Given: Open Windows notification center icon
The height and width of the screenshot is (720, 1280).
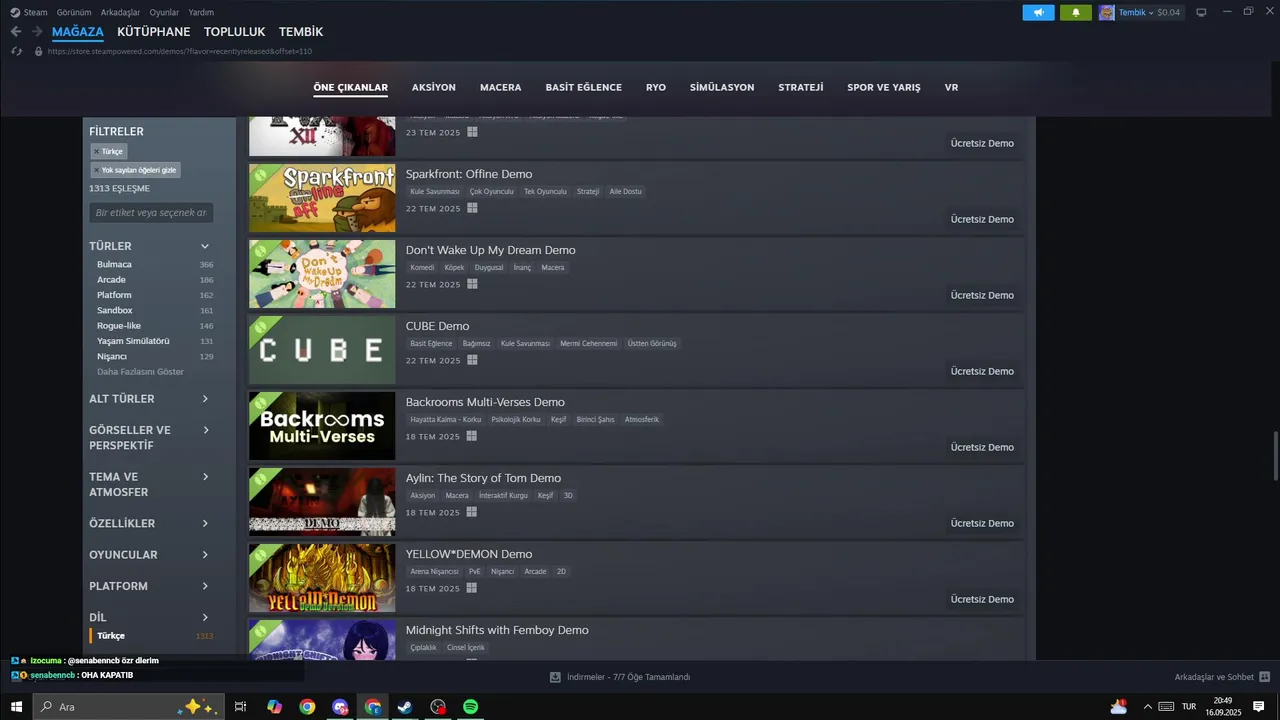Looking at the screenshot, I should [1259, 707].
